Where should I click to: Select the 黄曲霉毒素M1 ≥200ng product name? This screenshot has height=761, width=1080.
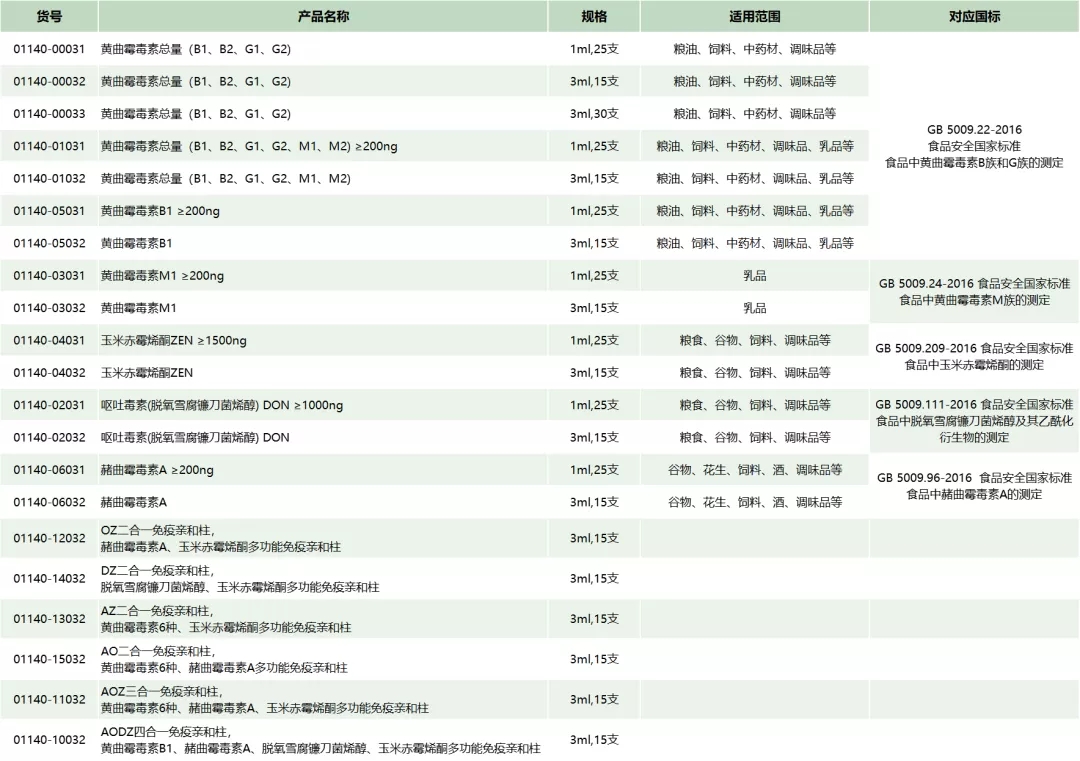162,276
